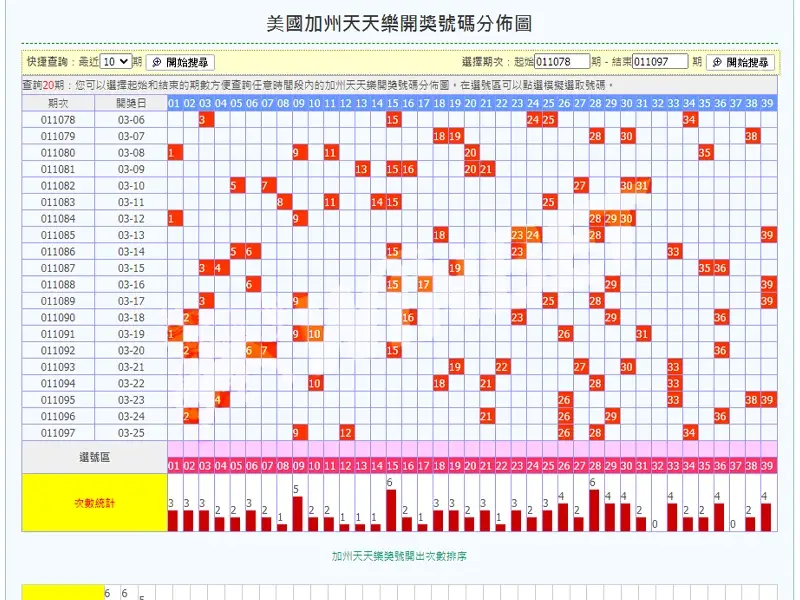
Task: Click drawn number 8 in row 011083
Action: coord(284,202)
